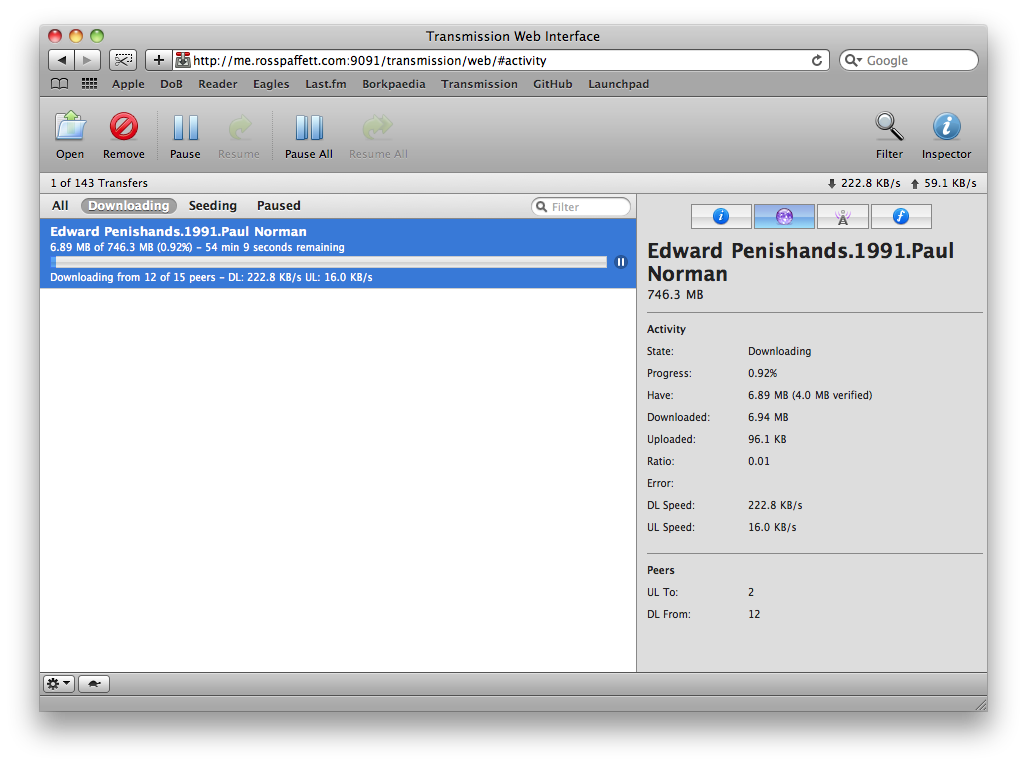This screenshot has width=1027, height=766.
Task: Open GitHub bookmark
Action: [553, 84]
